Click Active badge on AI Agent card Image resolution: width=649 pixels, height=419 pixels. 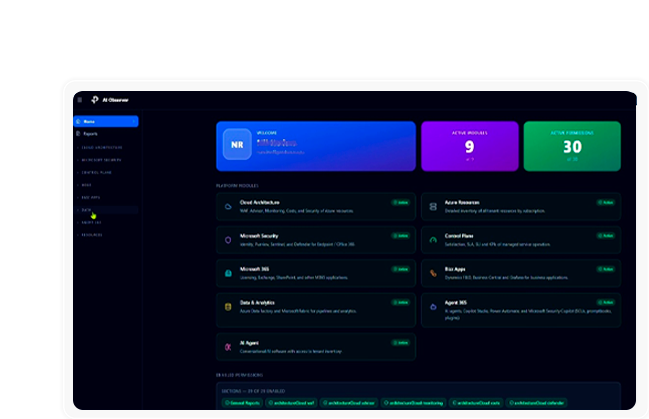pos(401,342)
